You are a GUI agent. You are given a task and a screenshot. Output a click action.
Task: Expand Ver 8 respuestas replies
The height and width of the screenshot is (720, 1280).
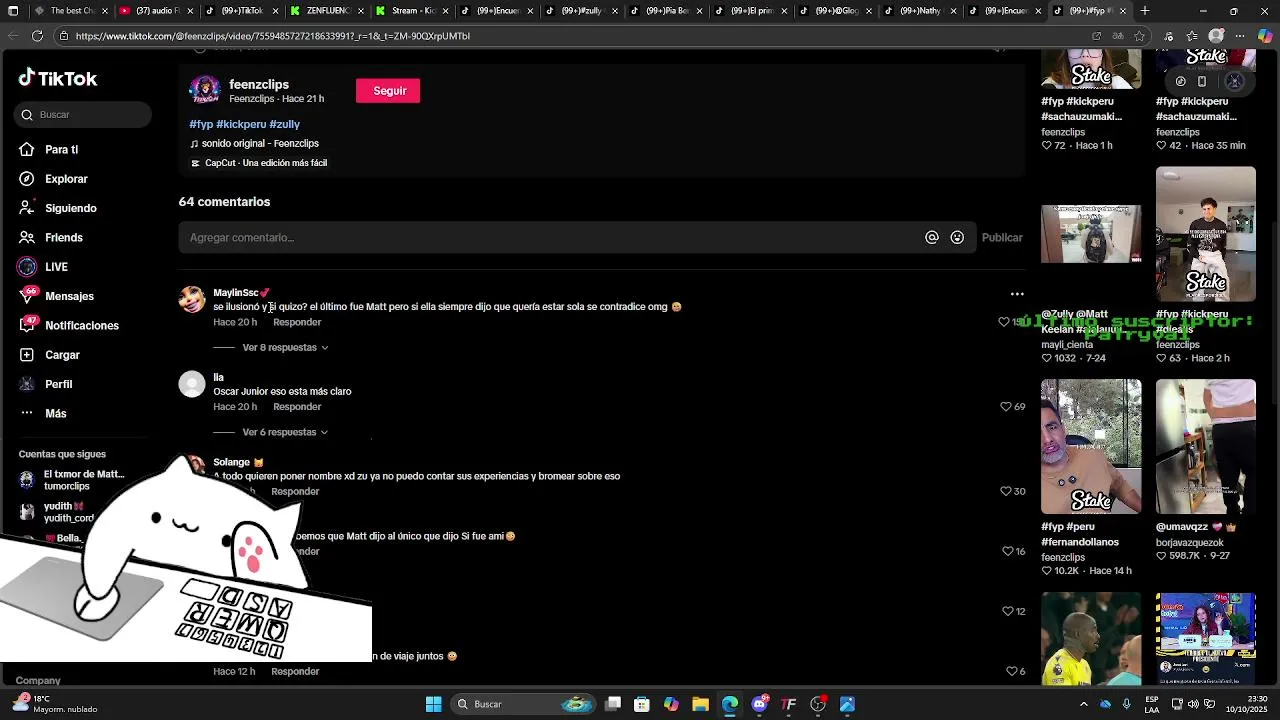pyautogui.click(x=285, y=348)
